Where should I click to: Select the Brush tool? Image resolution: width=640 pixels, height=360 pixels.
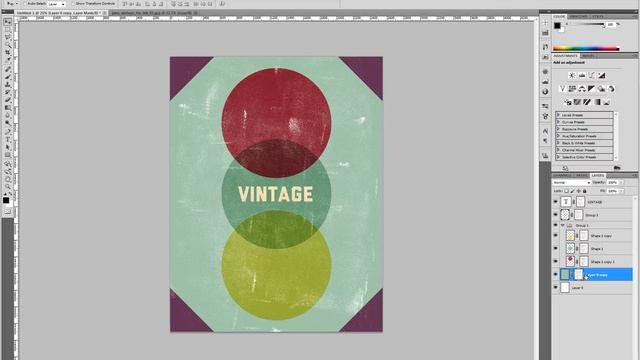pyautogui.click(x=7, y=77)
